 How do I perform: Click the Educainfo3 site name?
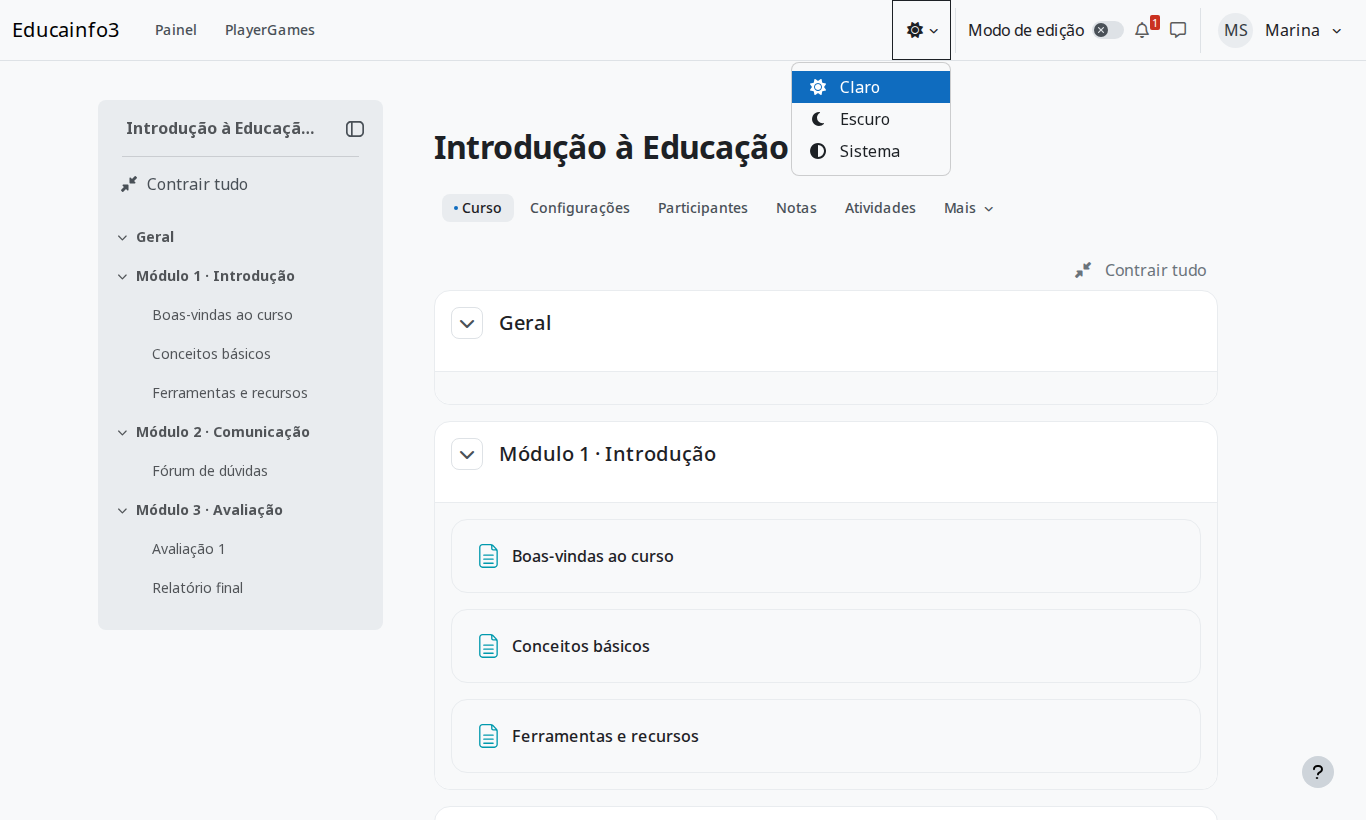66,30
